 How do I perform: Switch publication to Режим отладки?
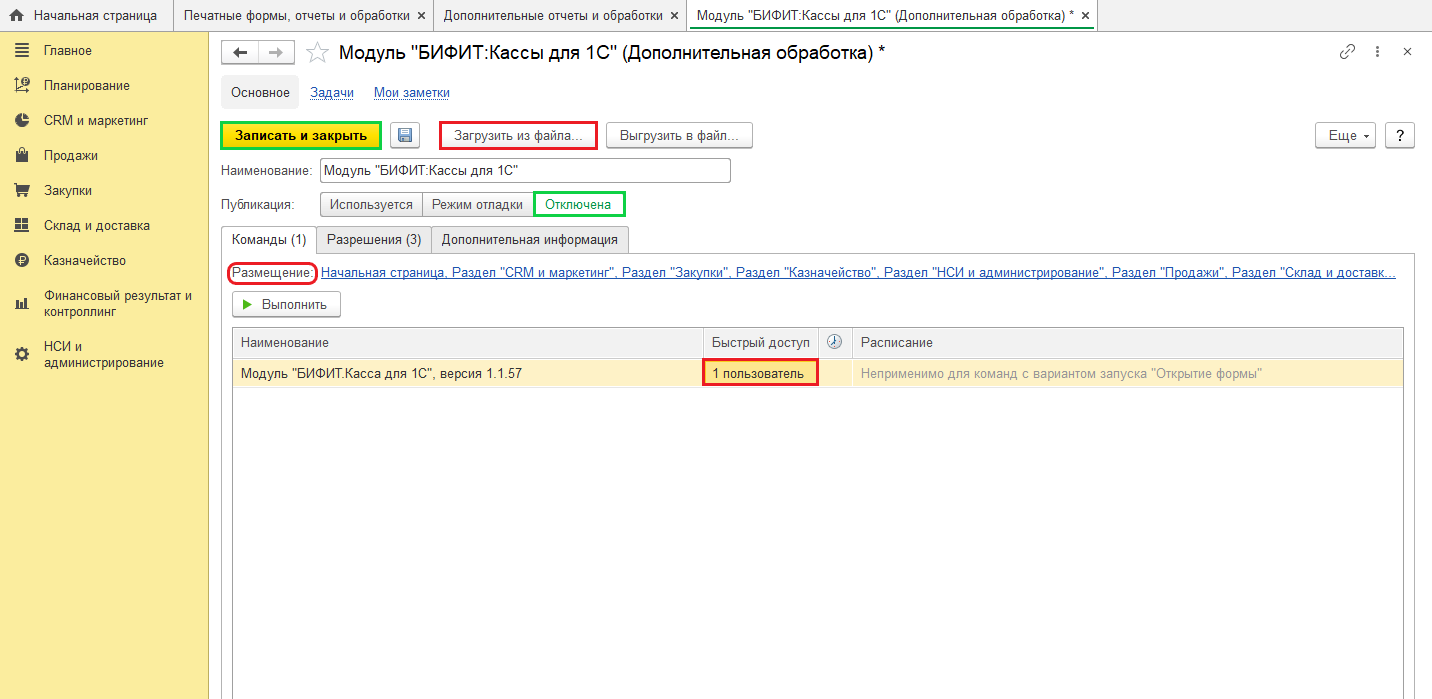click(x=477, y=205)
